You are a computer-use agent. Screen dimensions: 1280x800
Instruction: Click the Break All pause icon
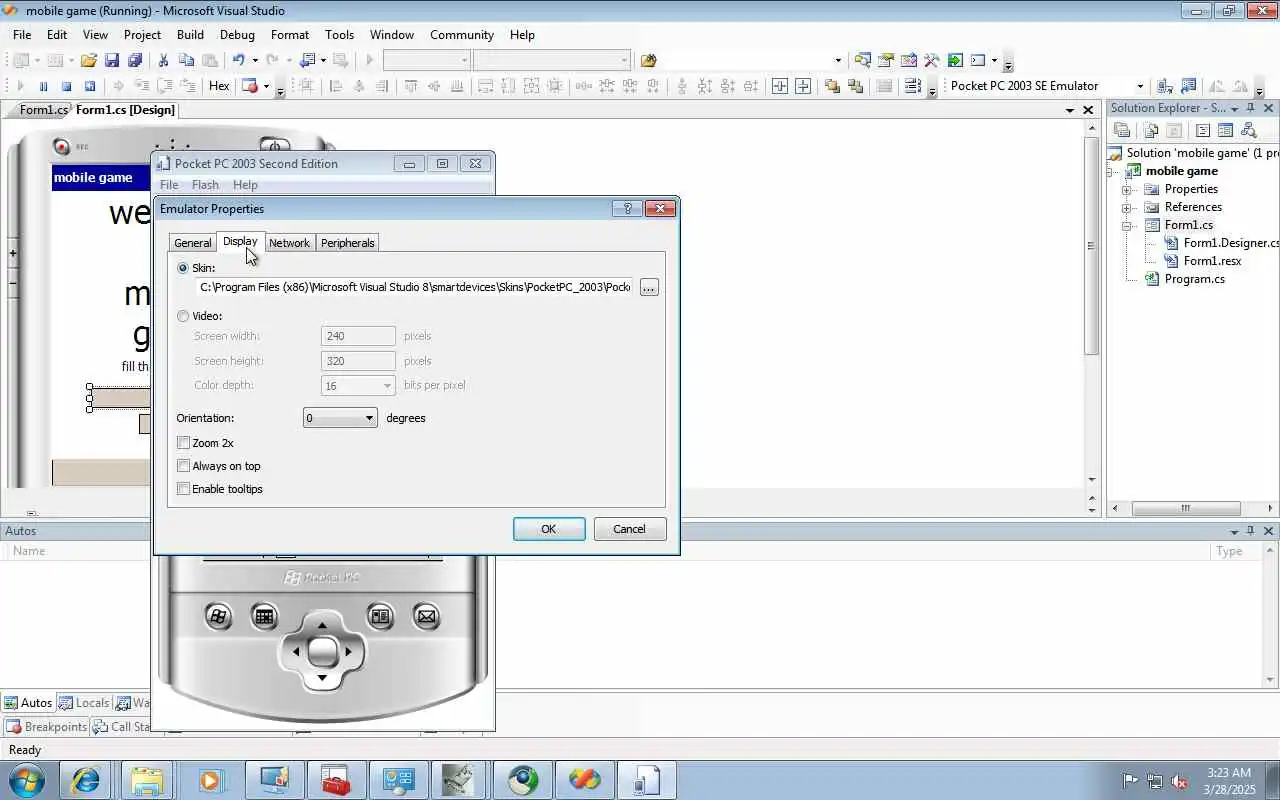pos(43,86)
